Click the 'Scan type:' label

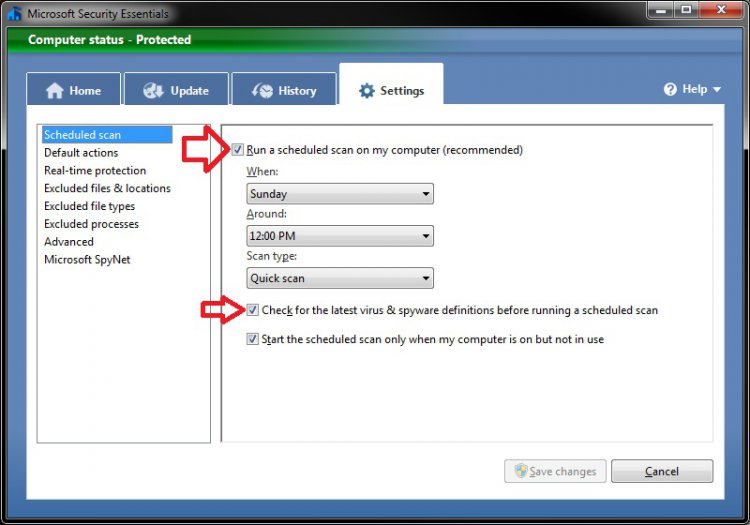pos(272,256)
